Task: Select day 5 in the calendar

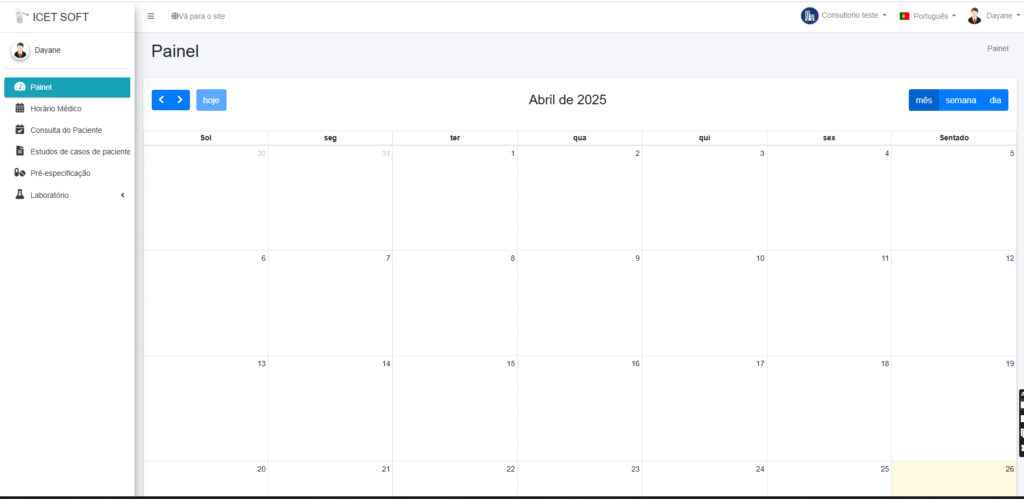Action: pyautogui.click(x=954, y=198)
